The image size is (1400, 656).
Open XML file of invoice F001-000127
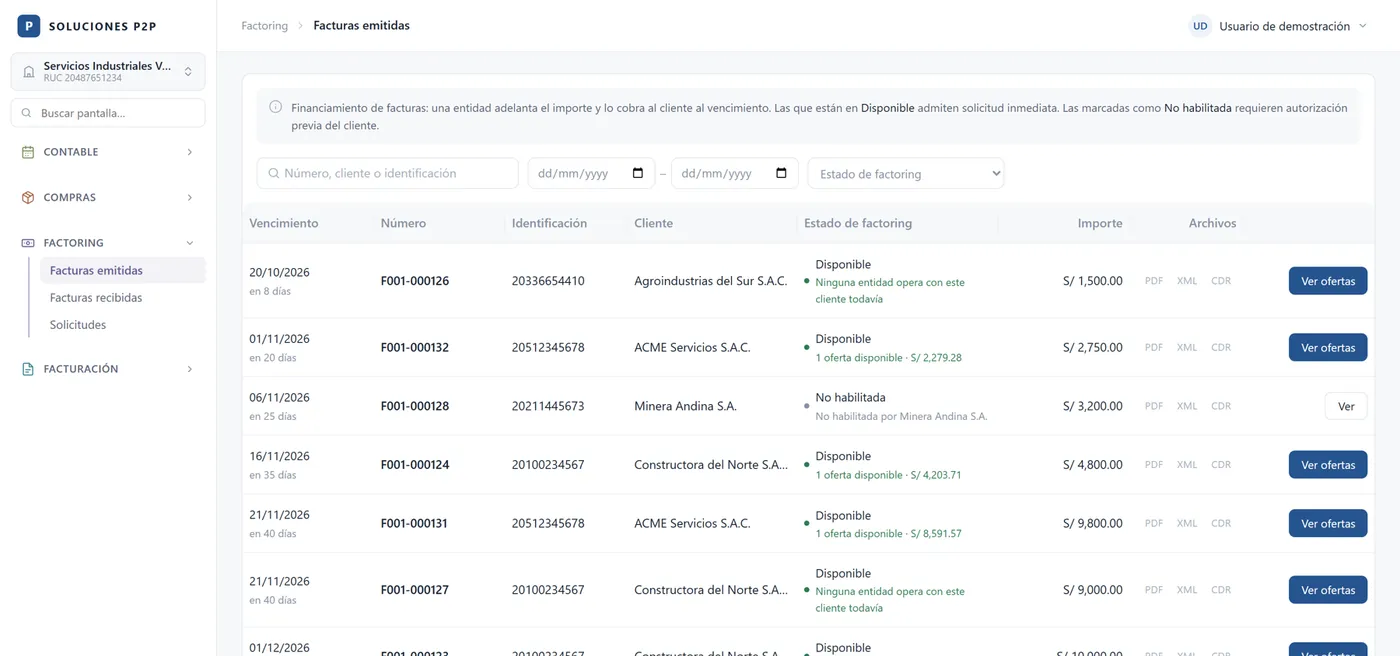click(x=1187, y=590)
